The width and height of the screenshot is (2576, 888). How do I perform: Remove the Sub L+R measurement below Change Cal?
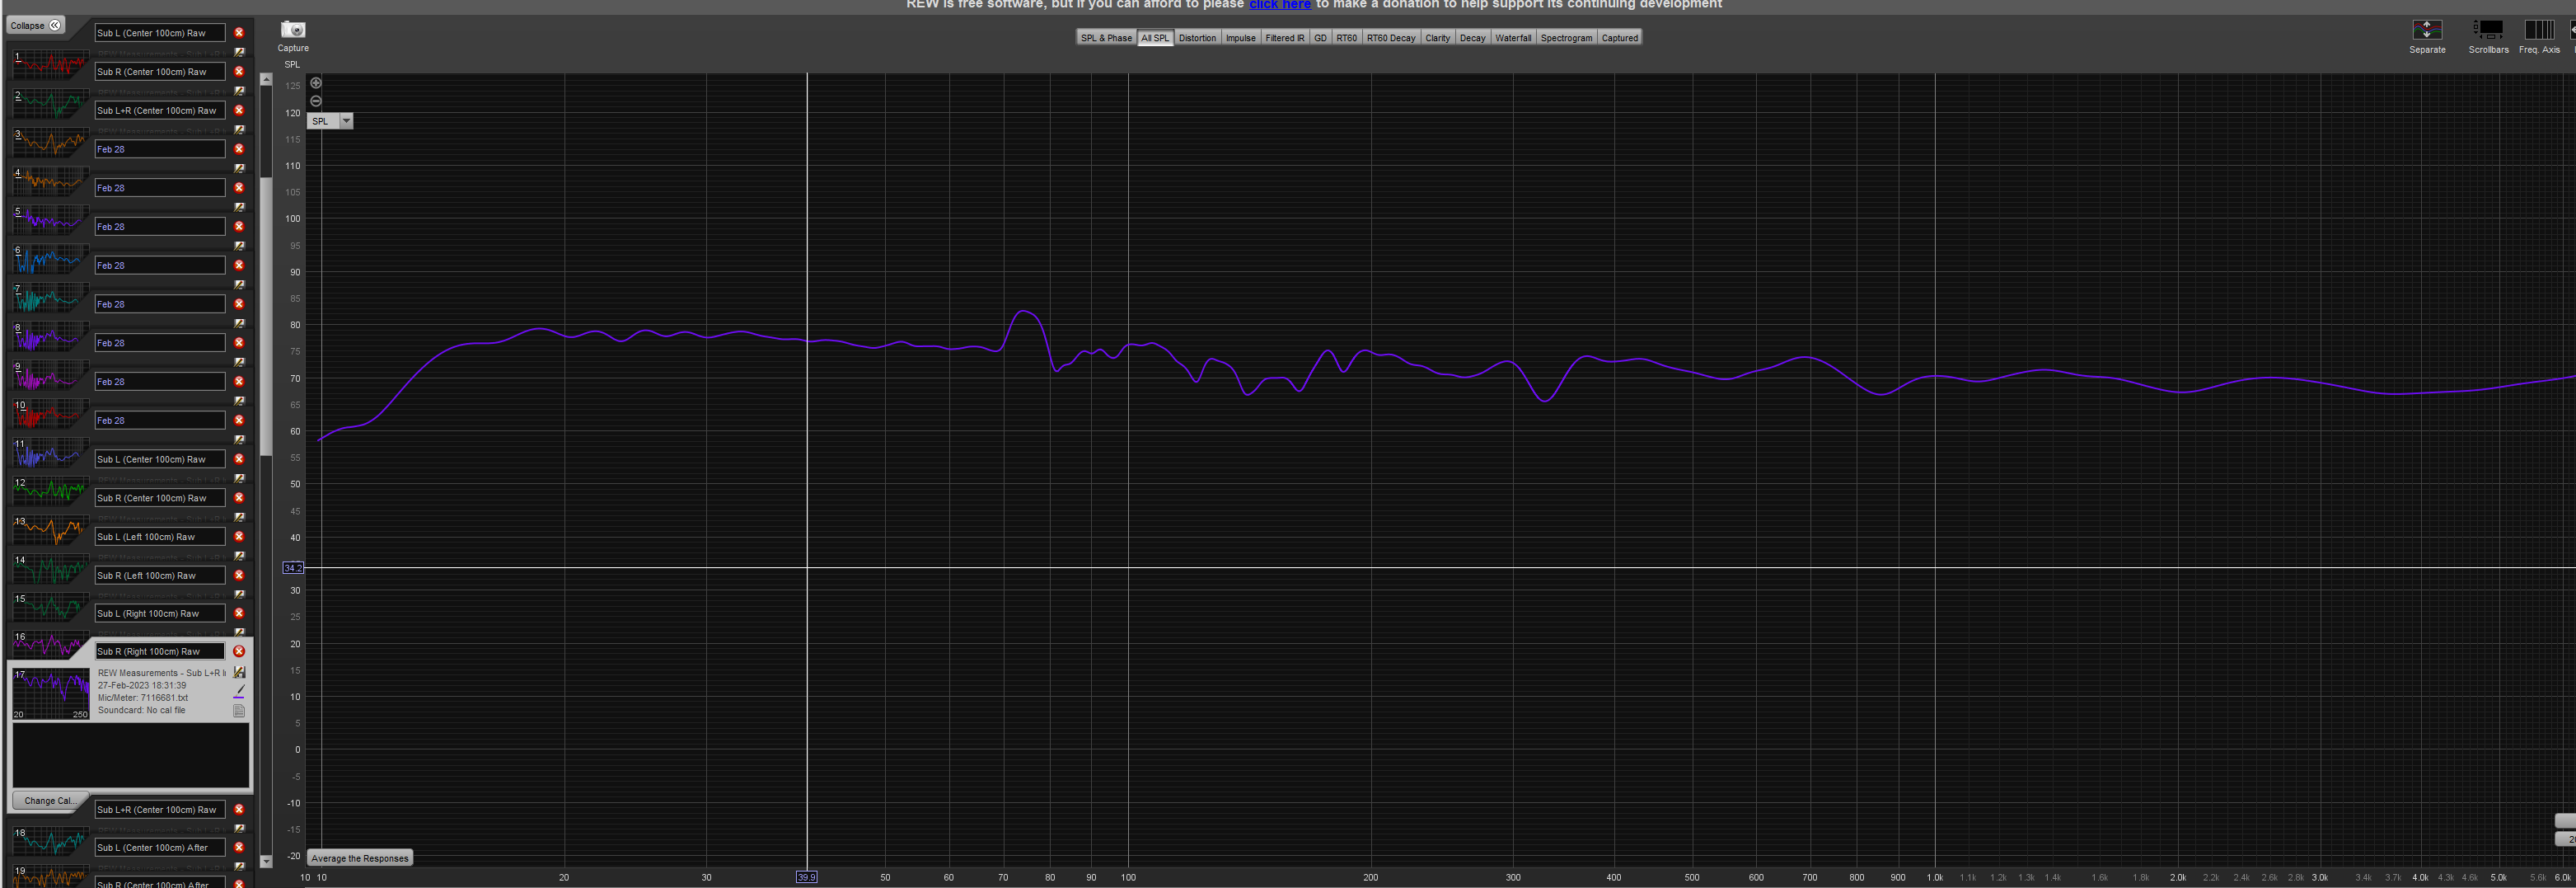[x=239, y=809]
